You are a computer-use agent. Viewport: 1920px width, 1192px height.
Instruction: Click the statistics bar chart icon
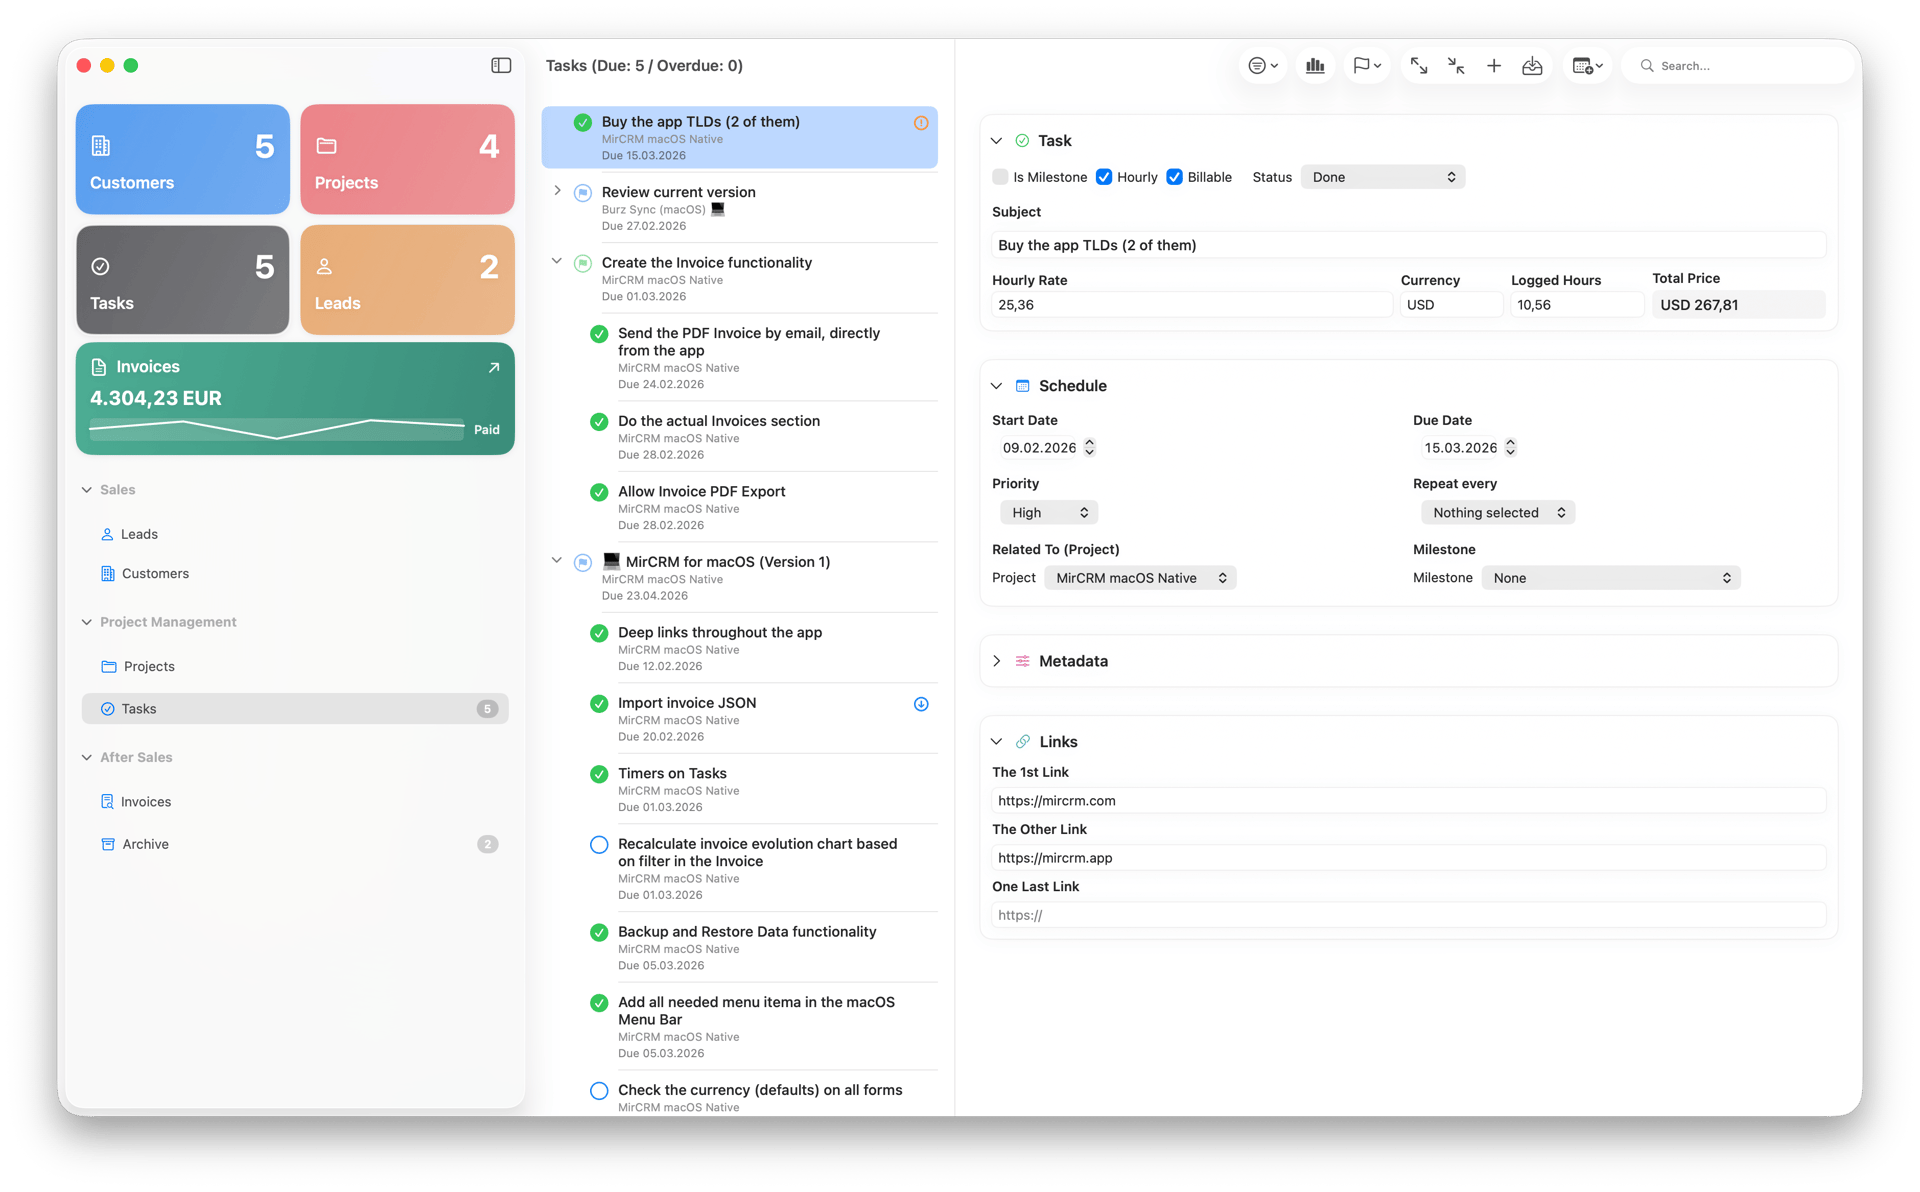[1314, 65]
